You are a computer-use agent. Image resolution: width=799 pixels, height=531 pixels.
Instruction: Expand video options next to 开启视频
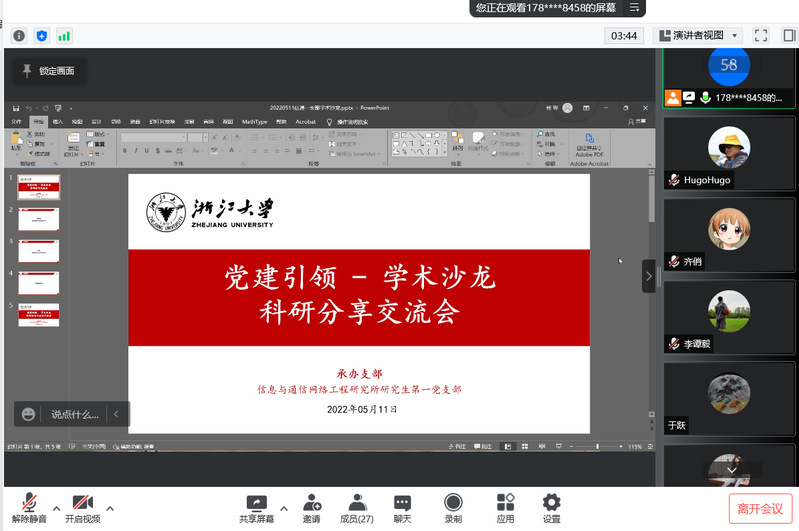(110, 508)
